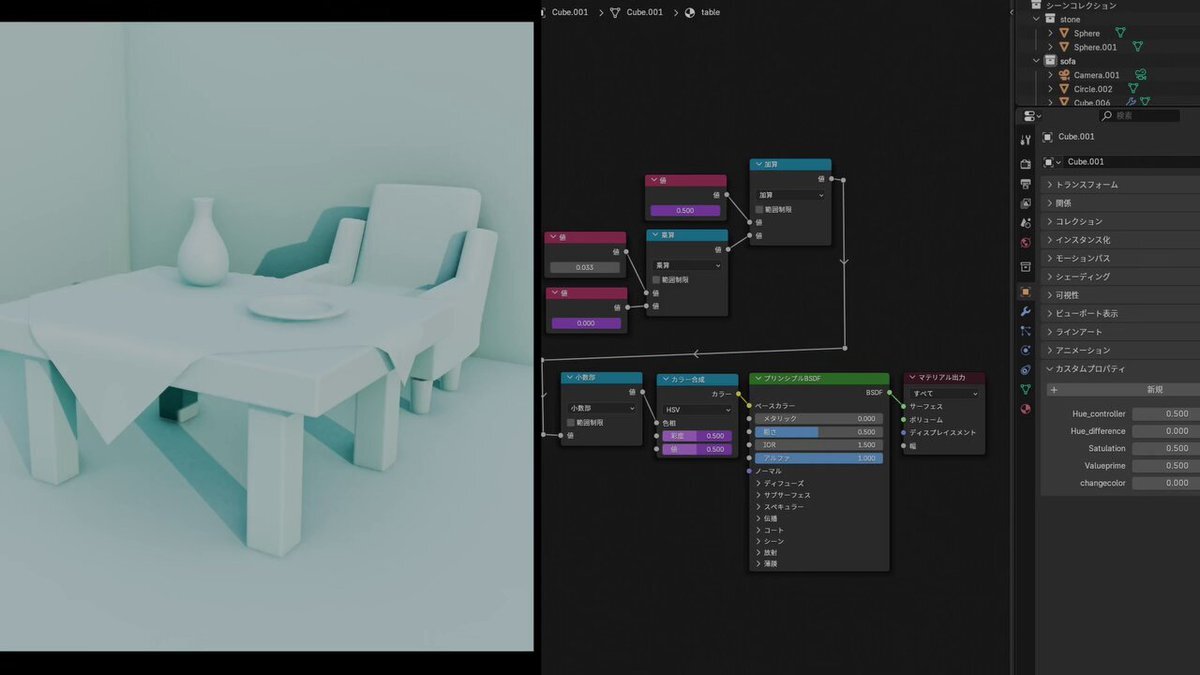Enable 範囲制限 checkbox in the 加算 node
Screen dimensions: 1200x675
[760, 210]
